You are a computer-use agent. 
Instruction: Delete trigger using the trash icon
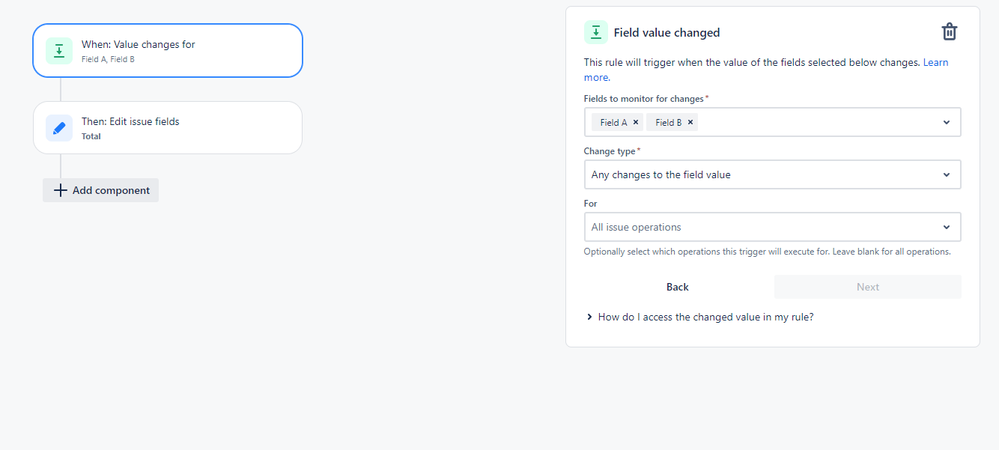tap(949, 32)
